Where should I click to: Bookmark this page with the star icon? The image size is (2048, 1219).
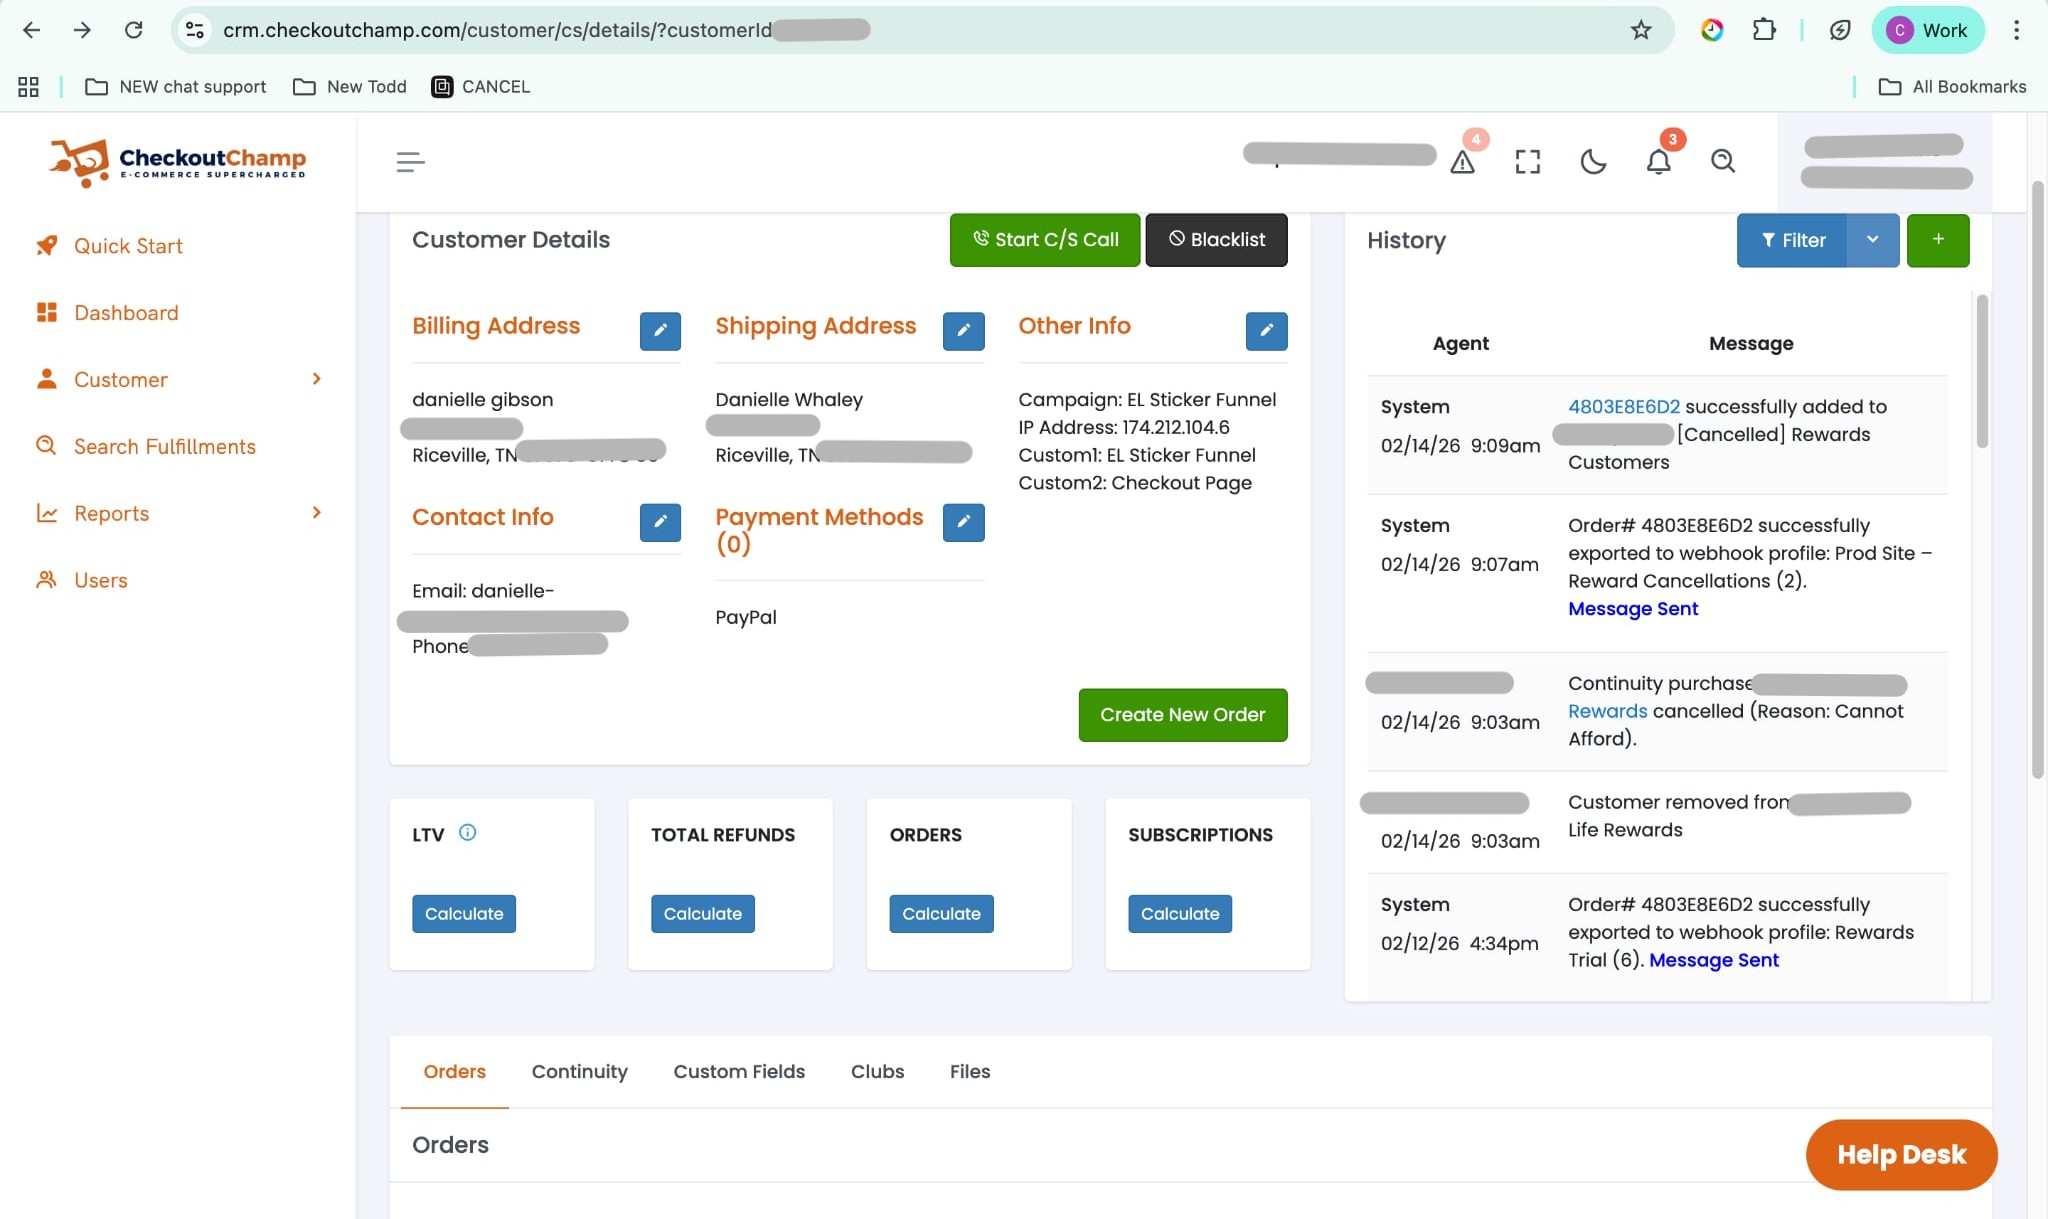tap(1640, 30)
